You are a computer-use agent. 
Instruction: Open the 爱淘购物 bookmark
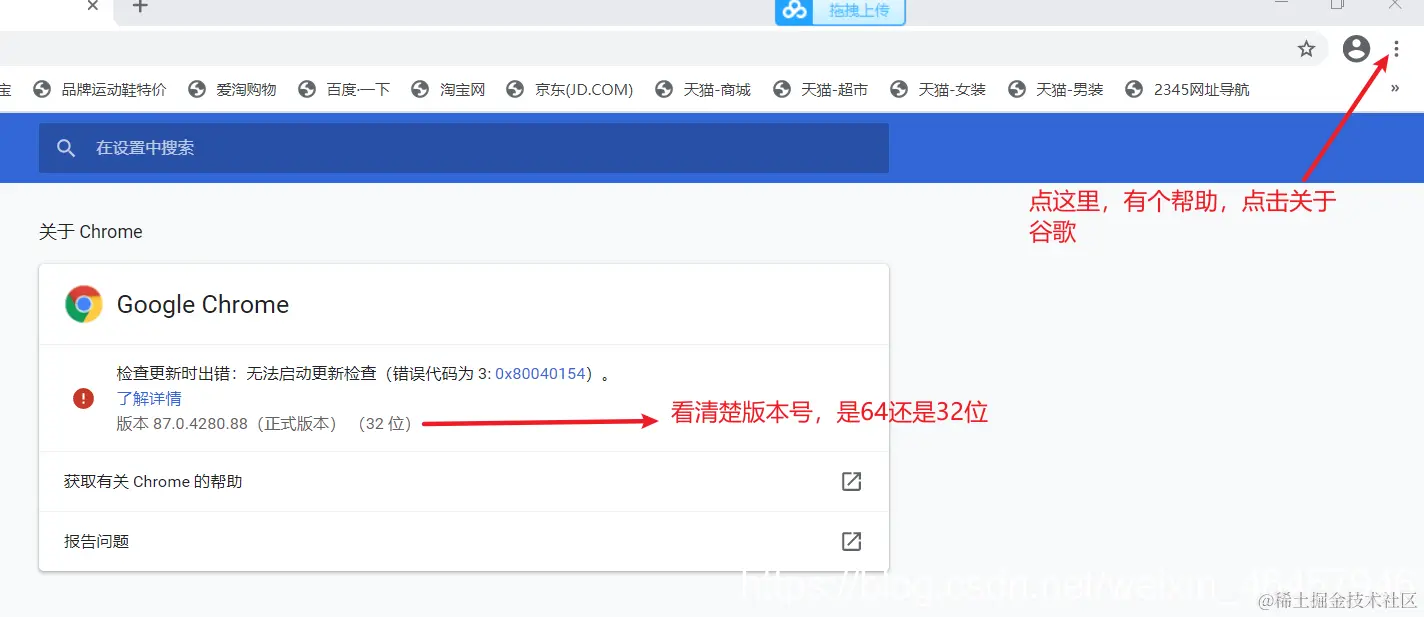pos(232,89)
